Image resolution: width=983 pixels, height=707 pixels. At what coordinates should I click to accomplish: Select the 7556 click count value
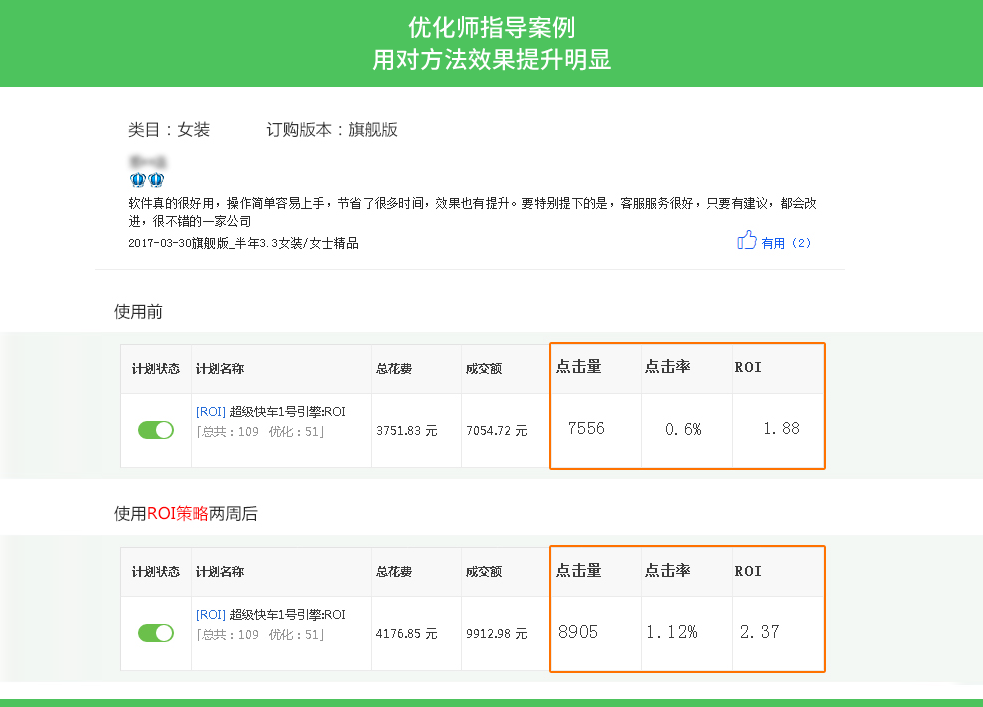[x=585, y=429]
